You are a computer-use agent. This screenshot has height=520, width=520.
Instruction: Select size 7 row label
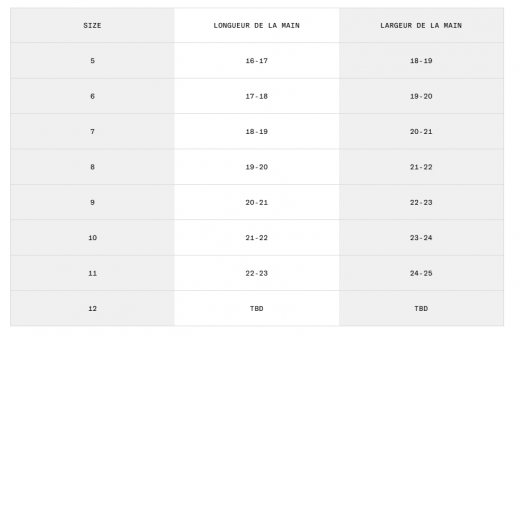92,132
